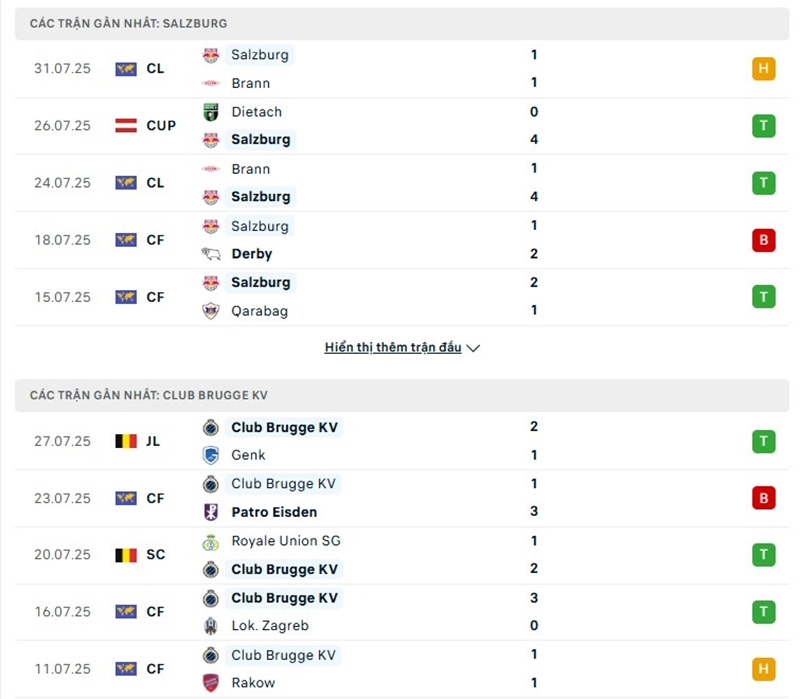Click the Genk club logo

pos(211,455)
